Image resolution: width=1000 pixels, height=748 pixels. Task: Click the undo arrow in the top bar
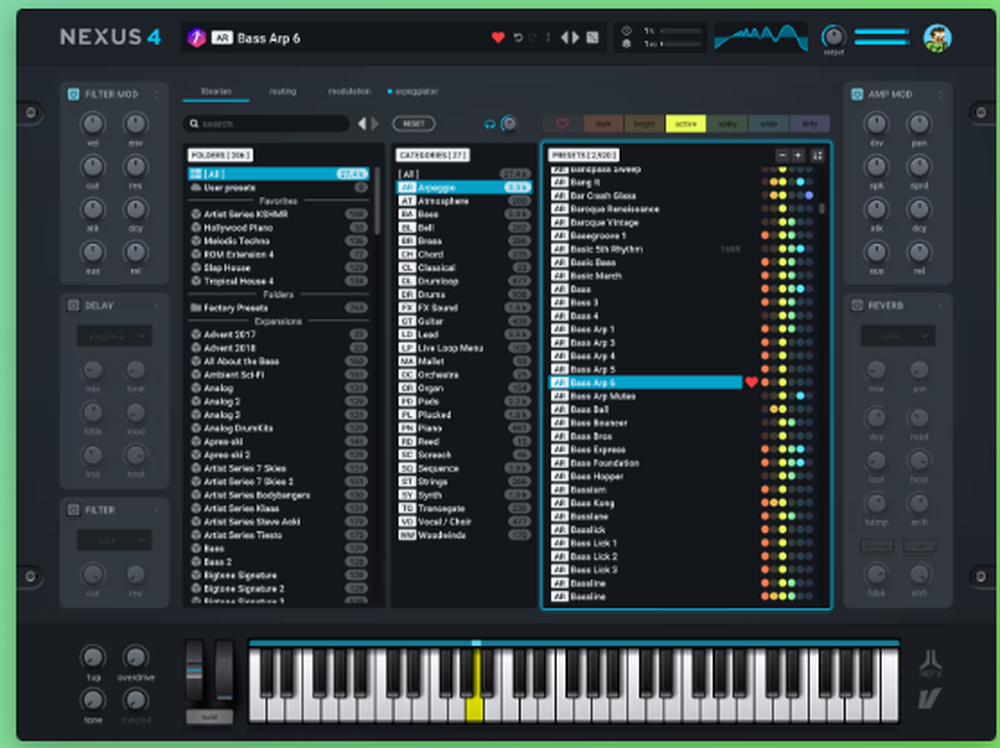(518, 38)
